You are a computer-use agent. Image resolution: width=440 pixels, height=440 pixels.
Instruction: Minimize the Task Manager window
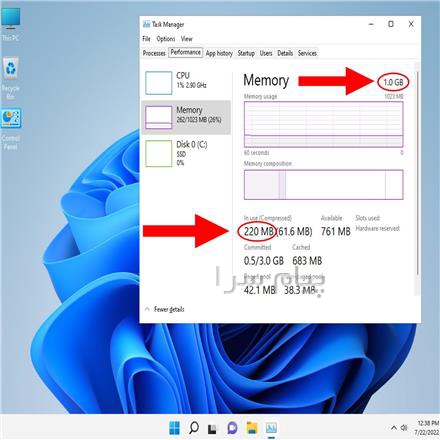point(371,24)
